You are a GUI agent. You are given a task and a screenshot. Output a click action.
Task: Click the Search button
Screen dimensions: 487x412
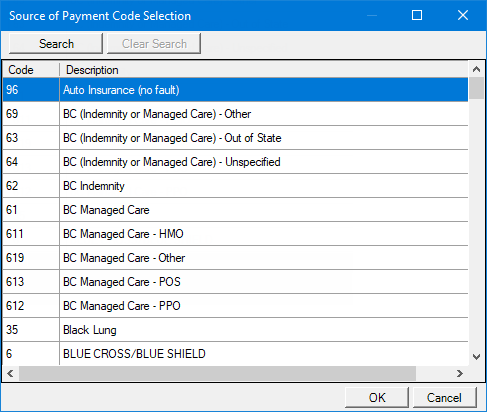click(x=56, y=44)
